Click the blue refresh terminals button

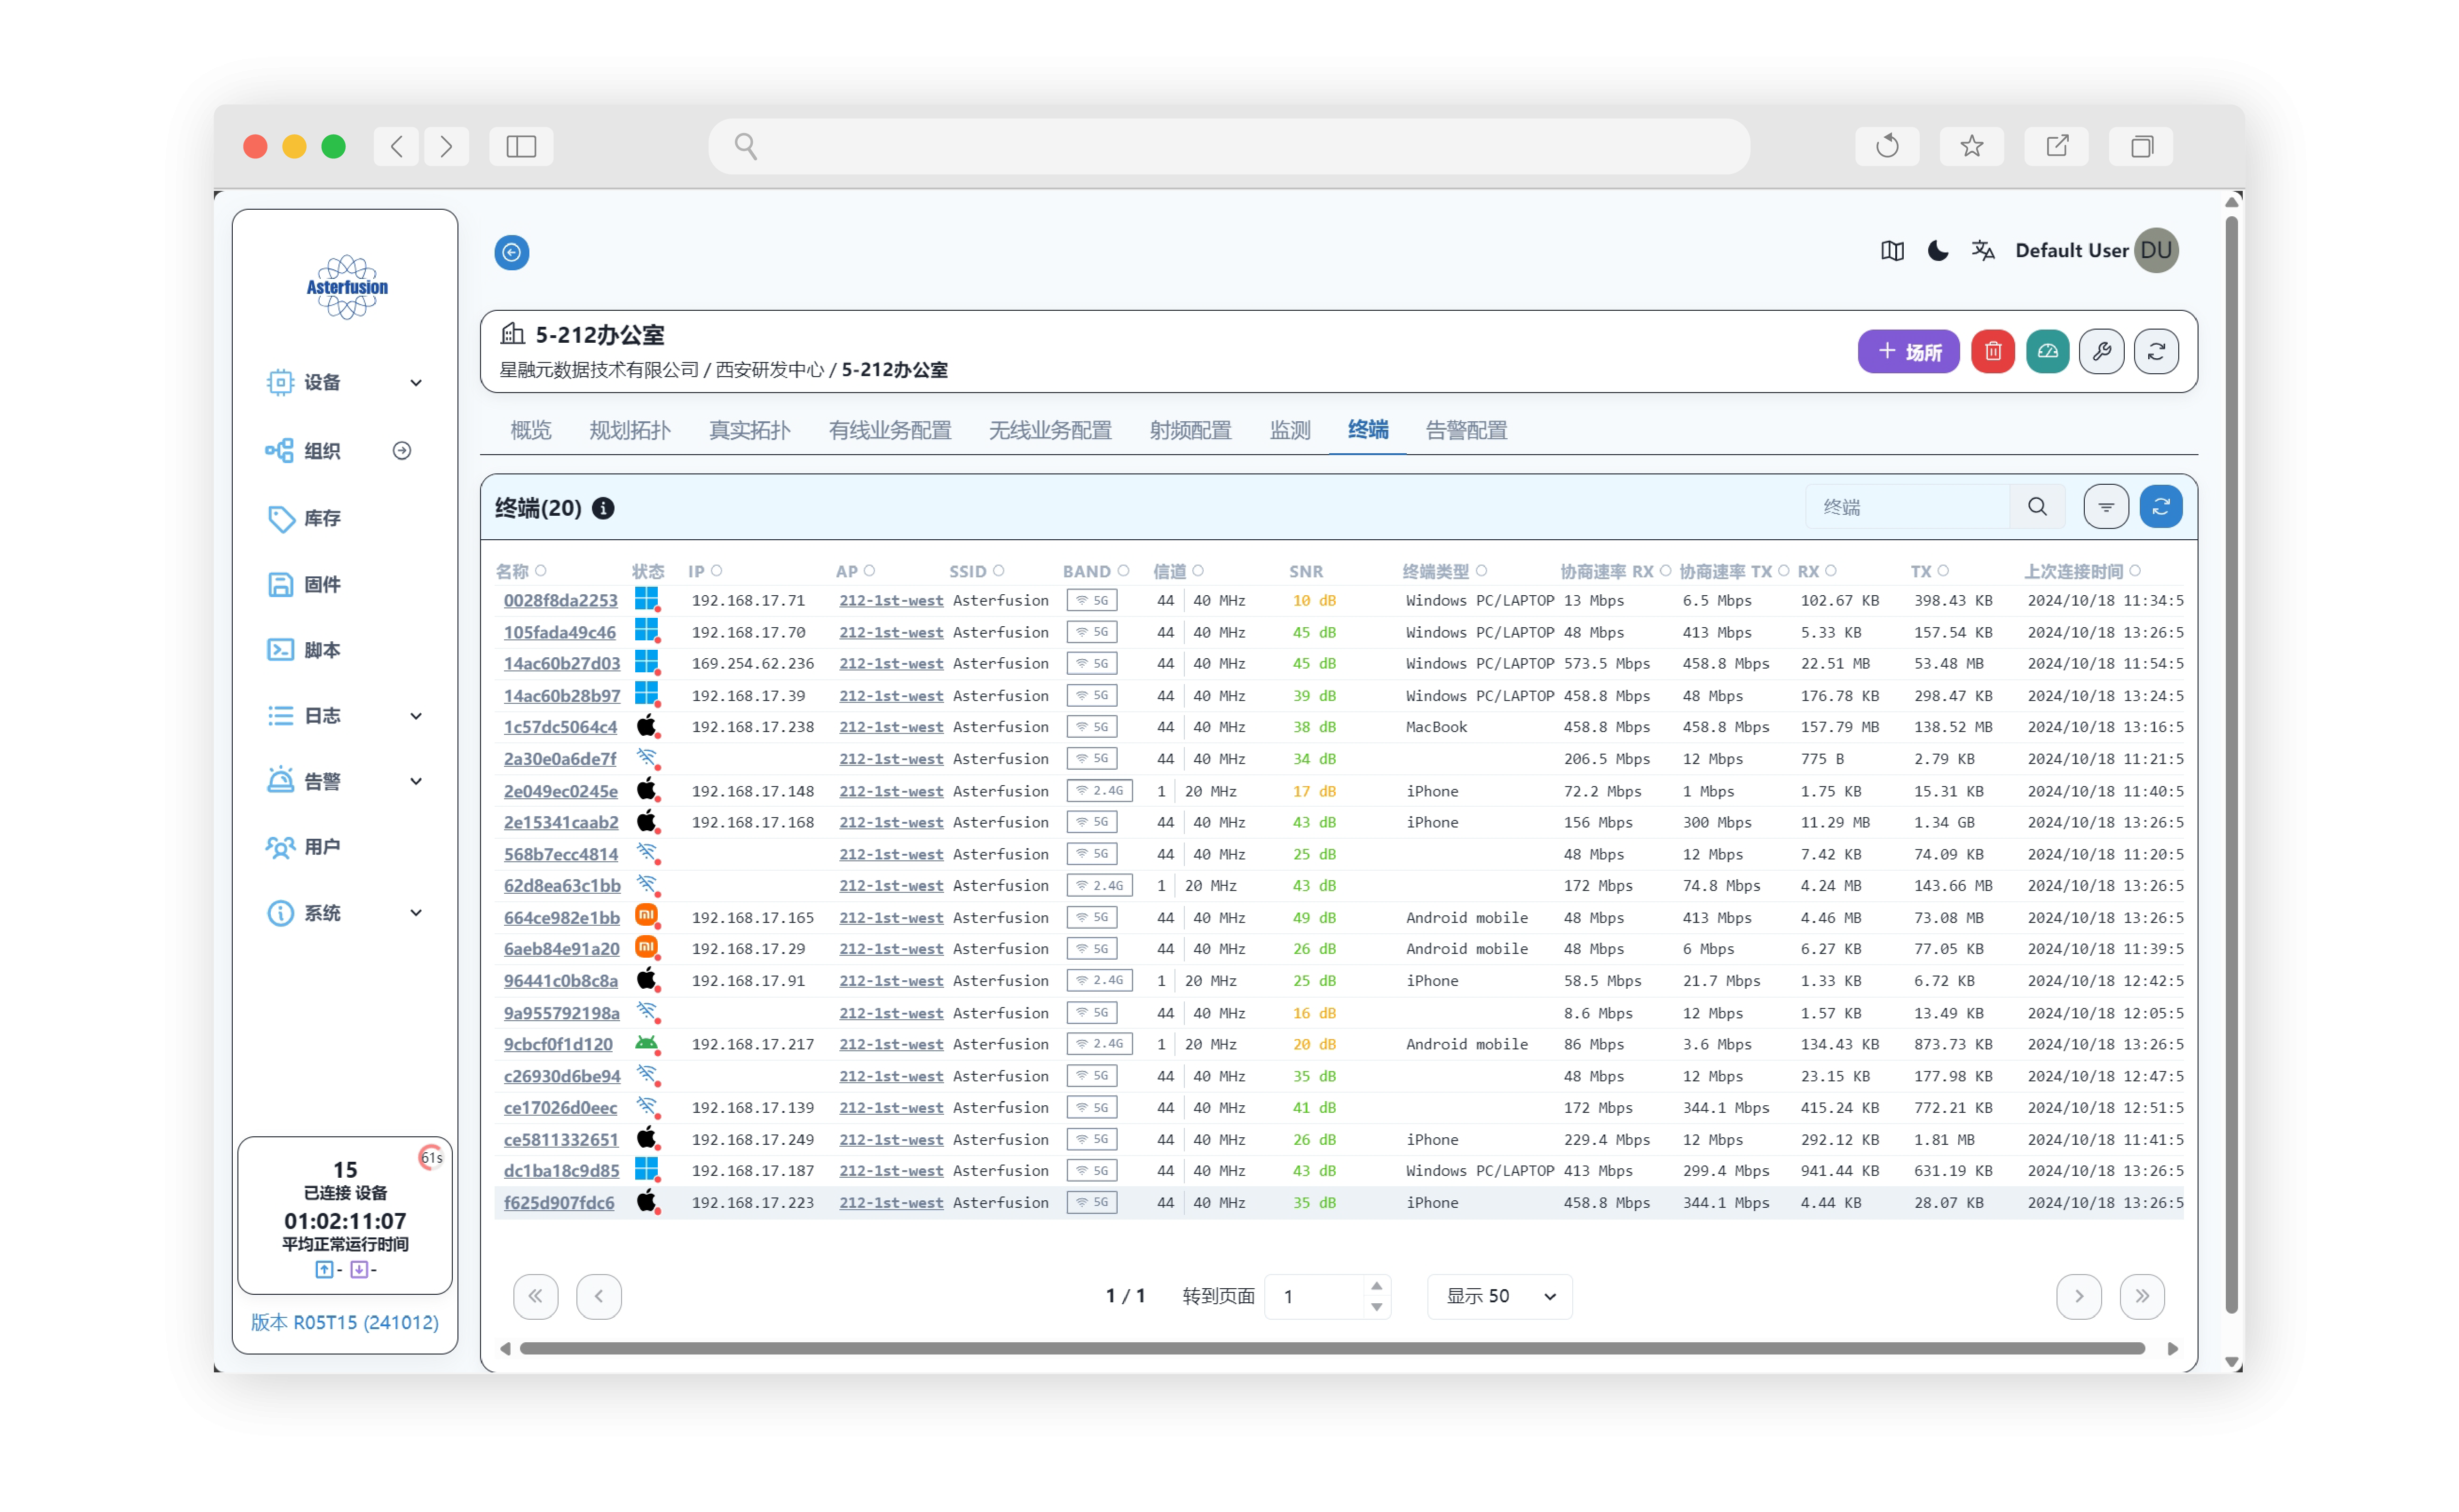click(2160, 507)
